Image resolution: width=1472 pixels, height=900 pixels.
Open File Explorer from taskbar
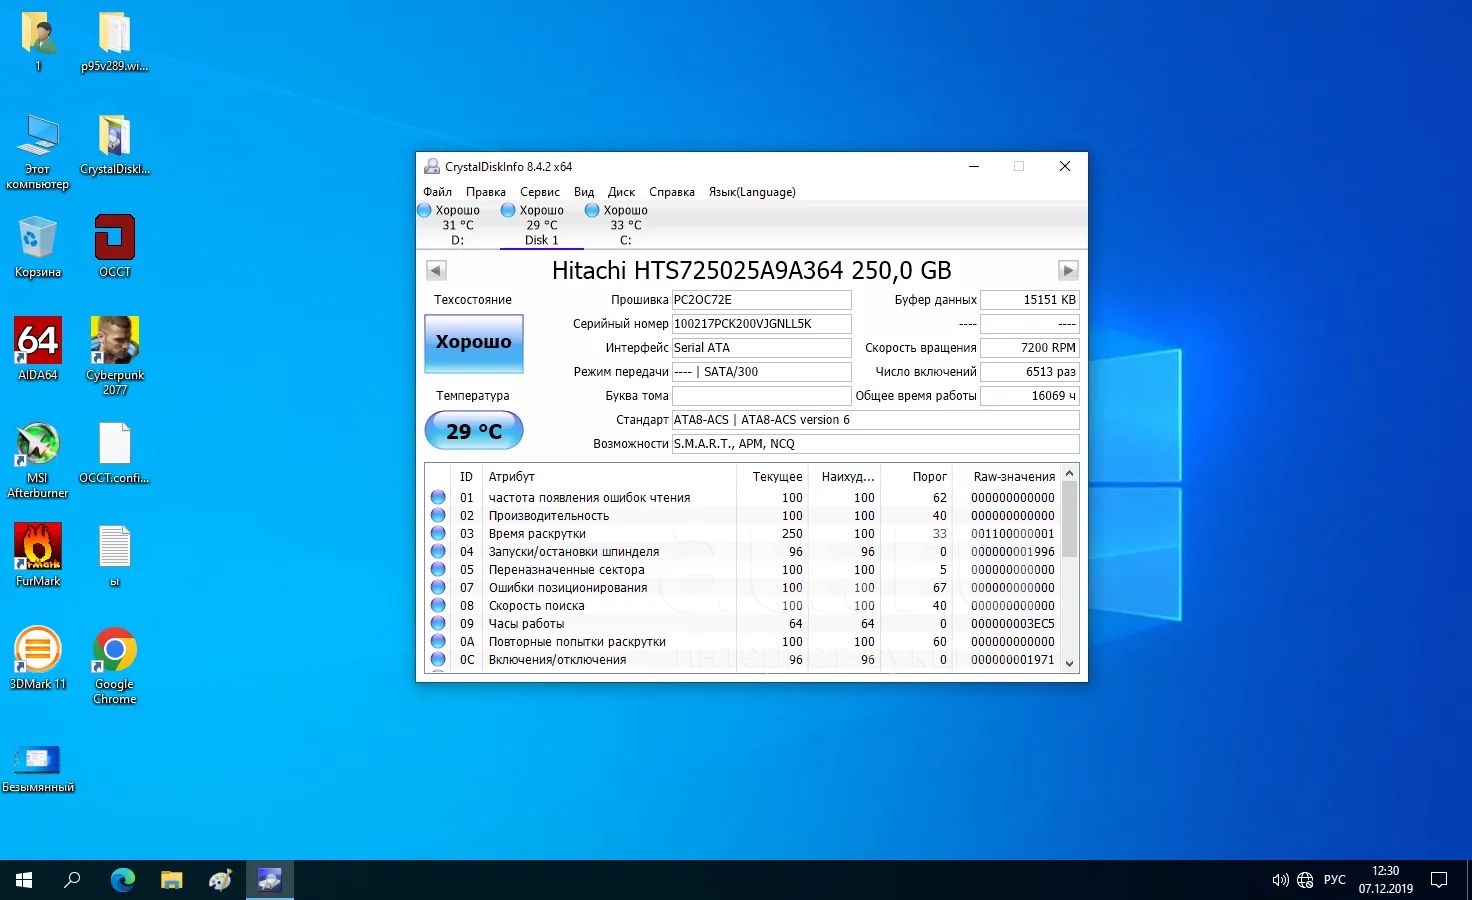point(171,880)
